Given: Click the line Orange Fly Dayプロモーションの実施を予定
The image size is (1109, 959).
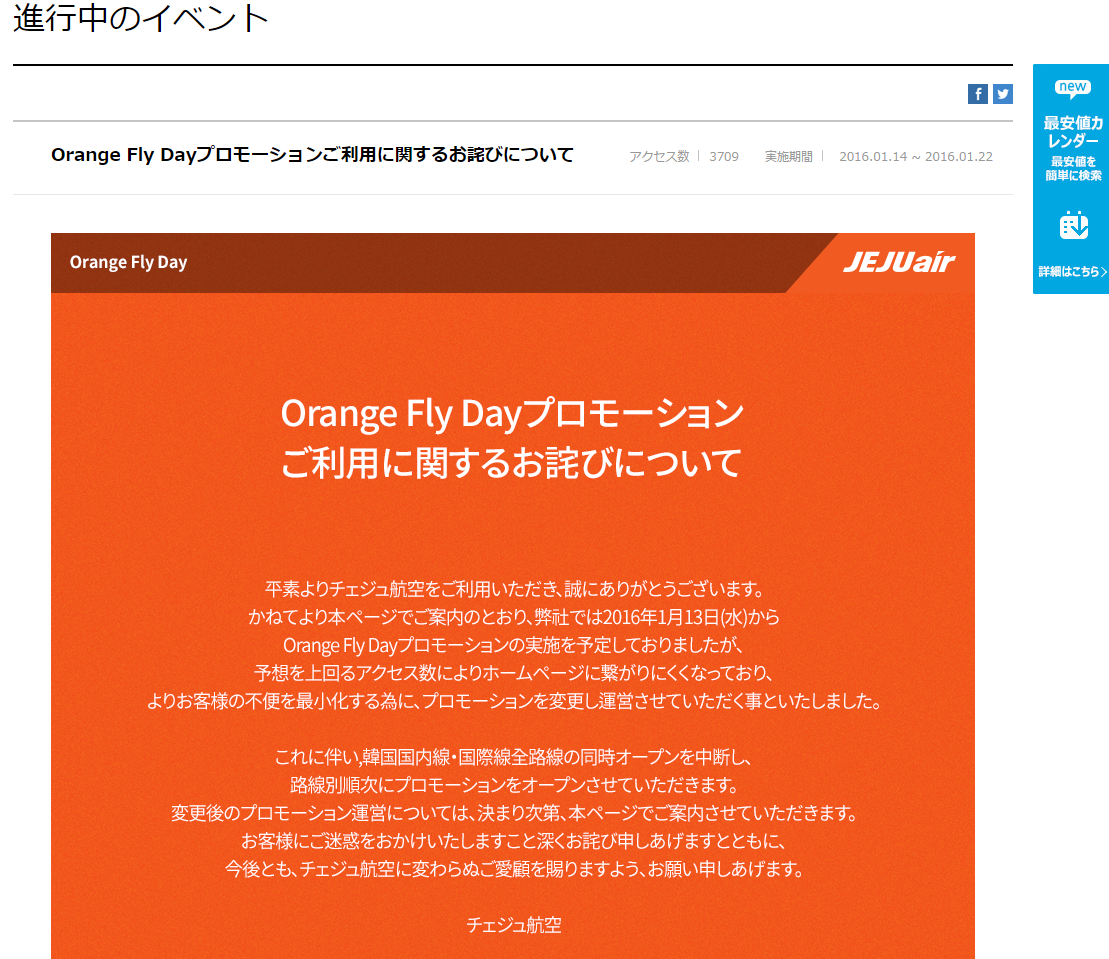Looking at the screenshot, I should click(513, 645).
